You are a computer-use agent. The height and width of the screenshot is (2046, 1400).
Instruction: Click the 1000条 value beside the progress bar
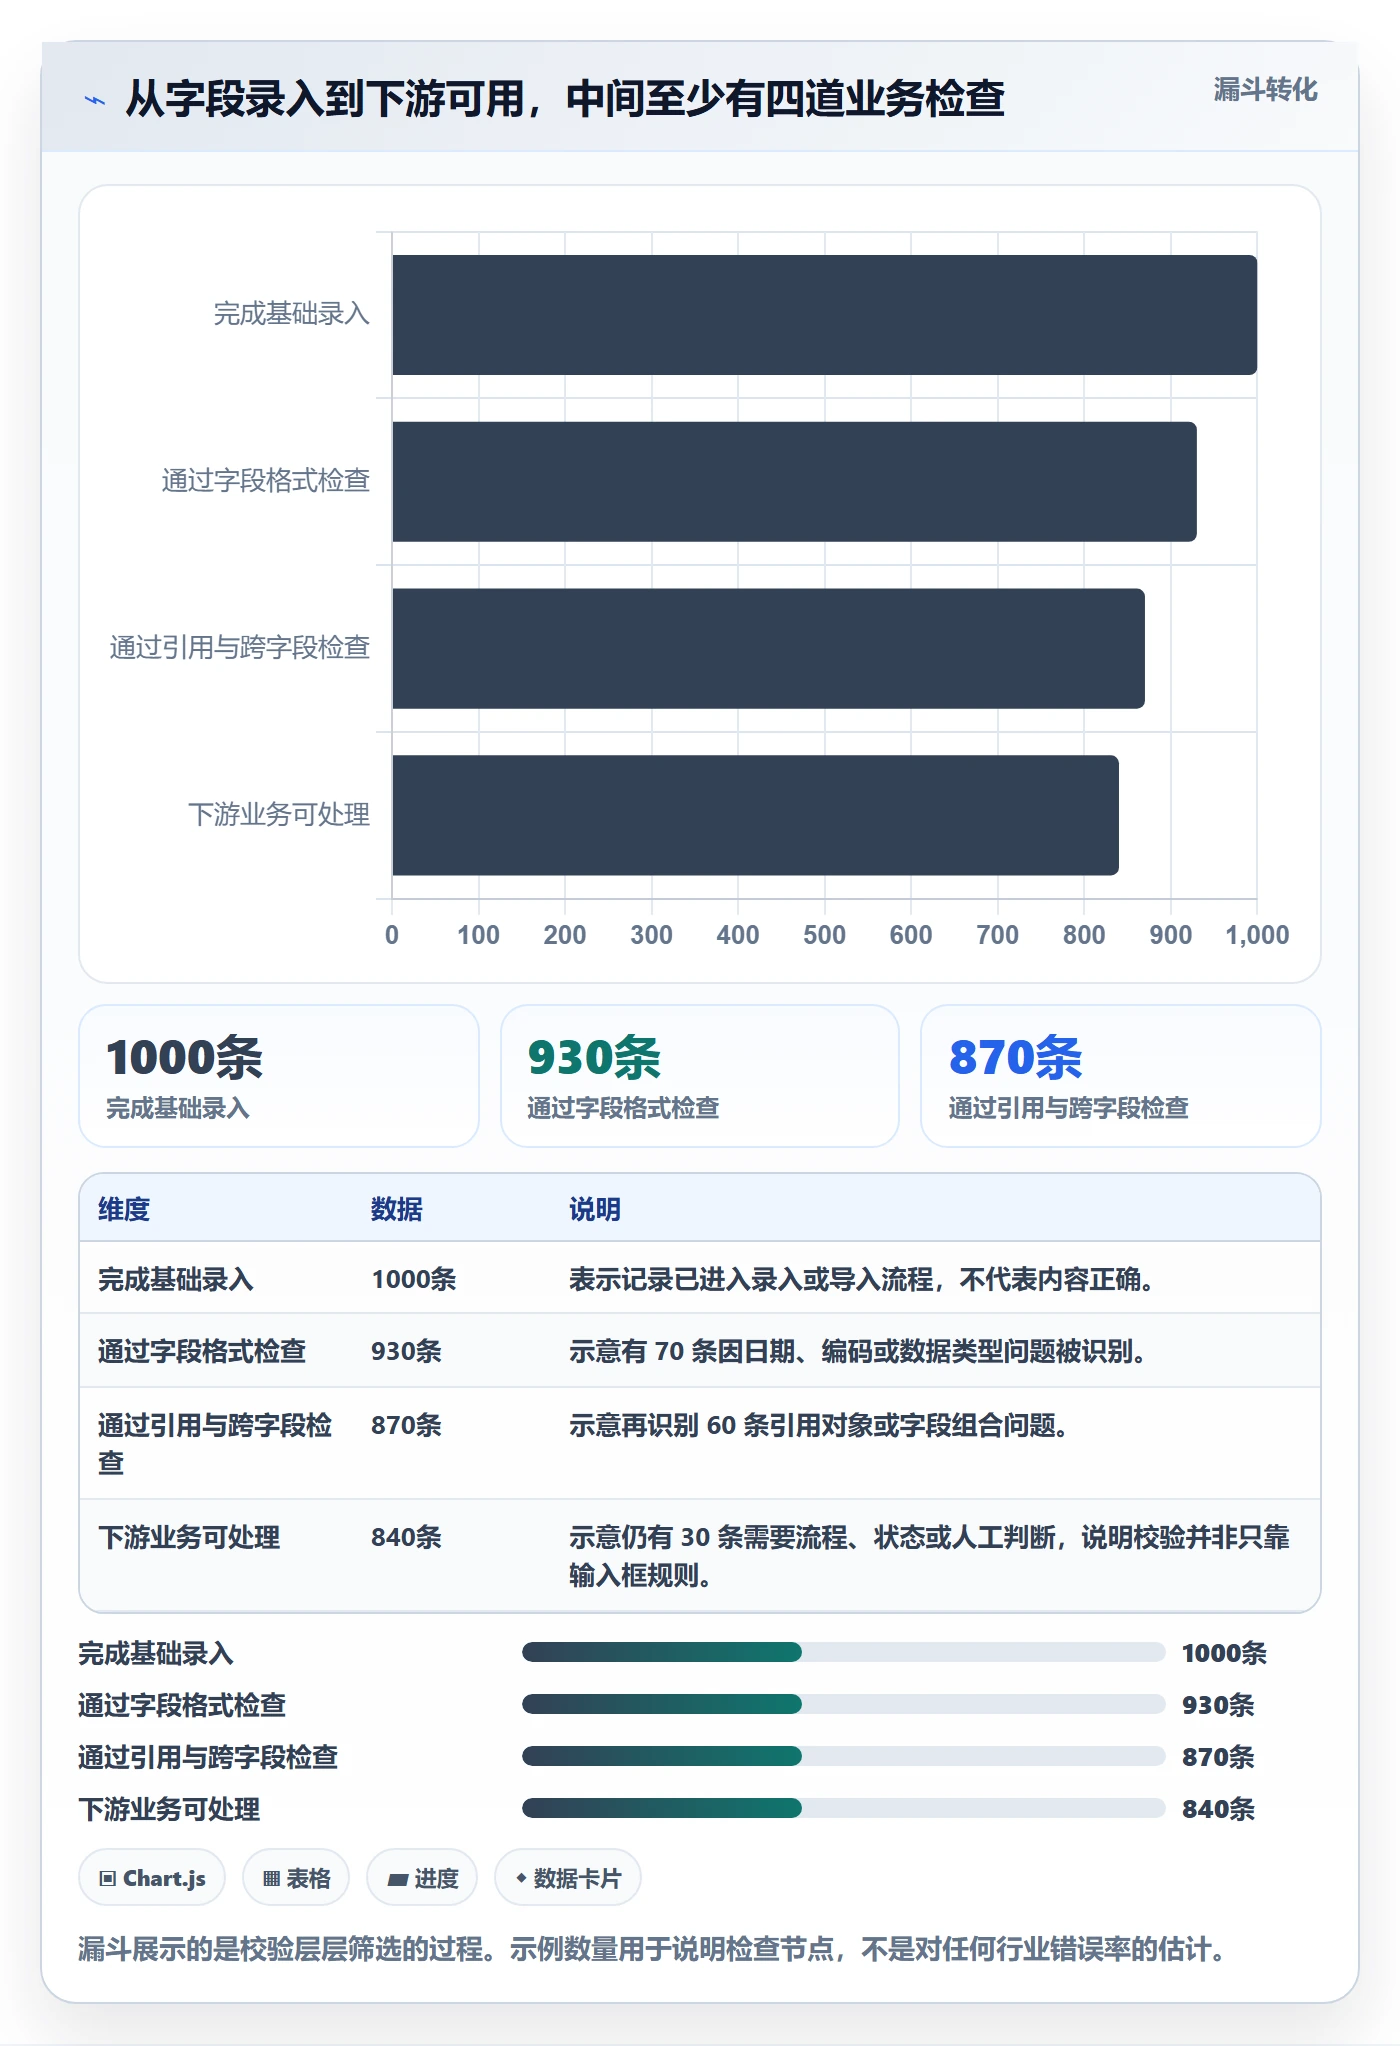point(1224,1653)
